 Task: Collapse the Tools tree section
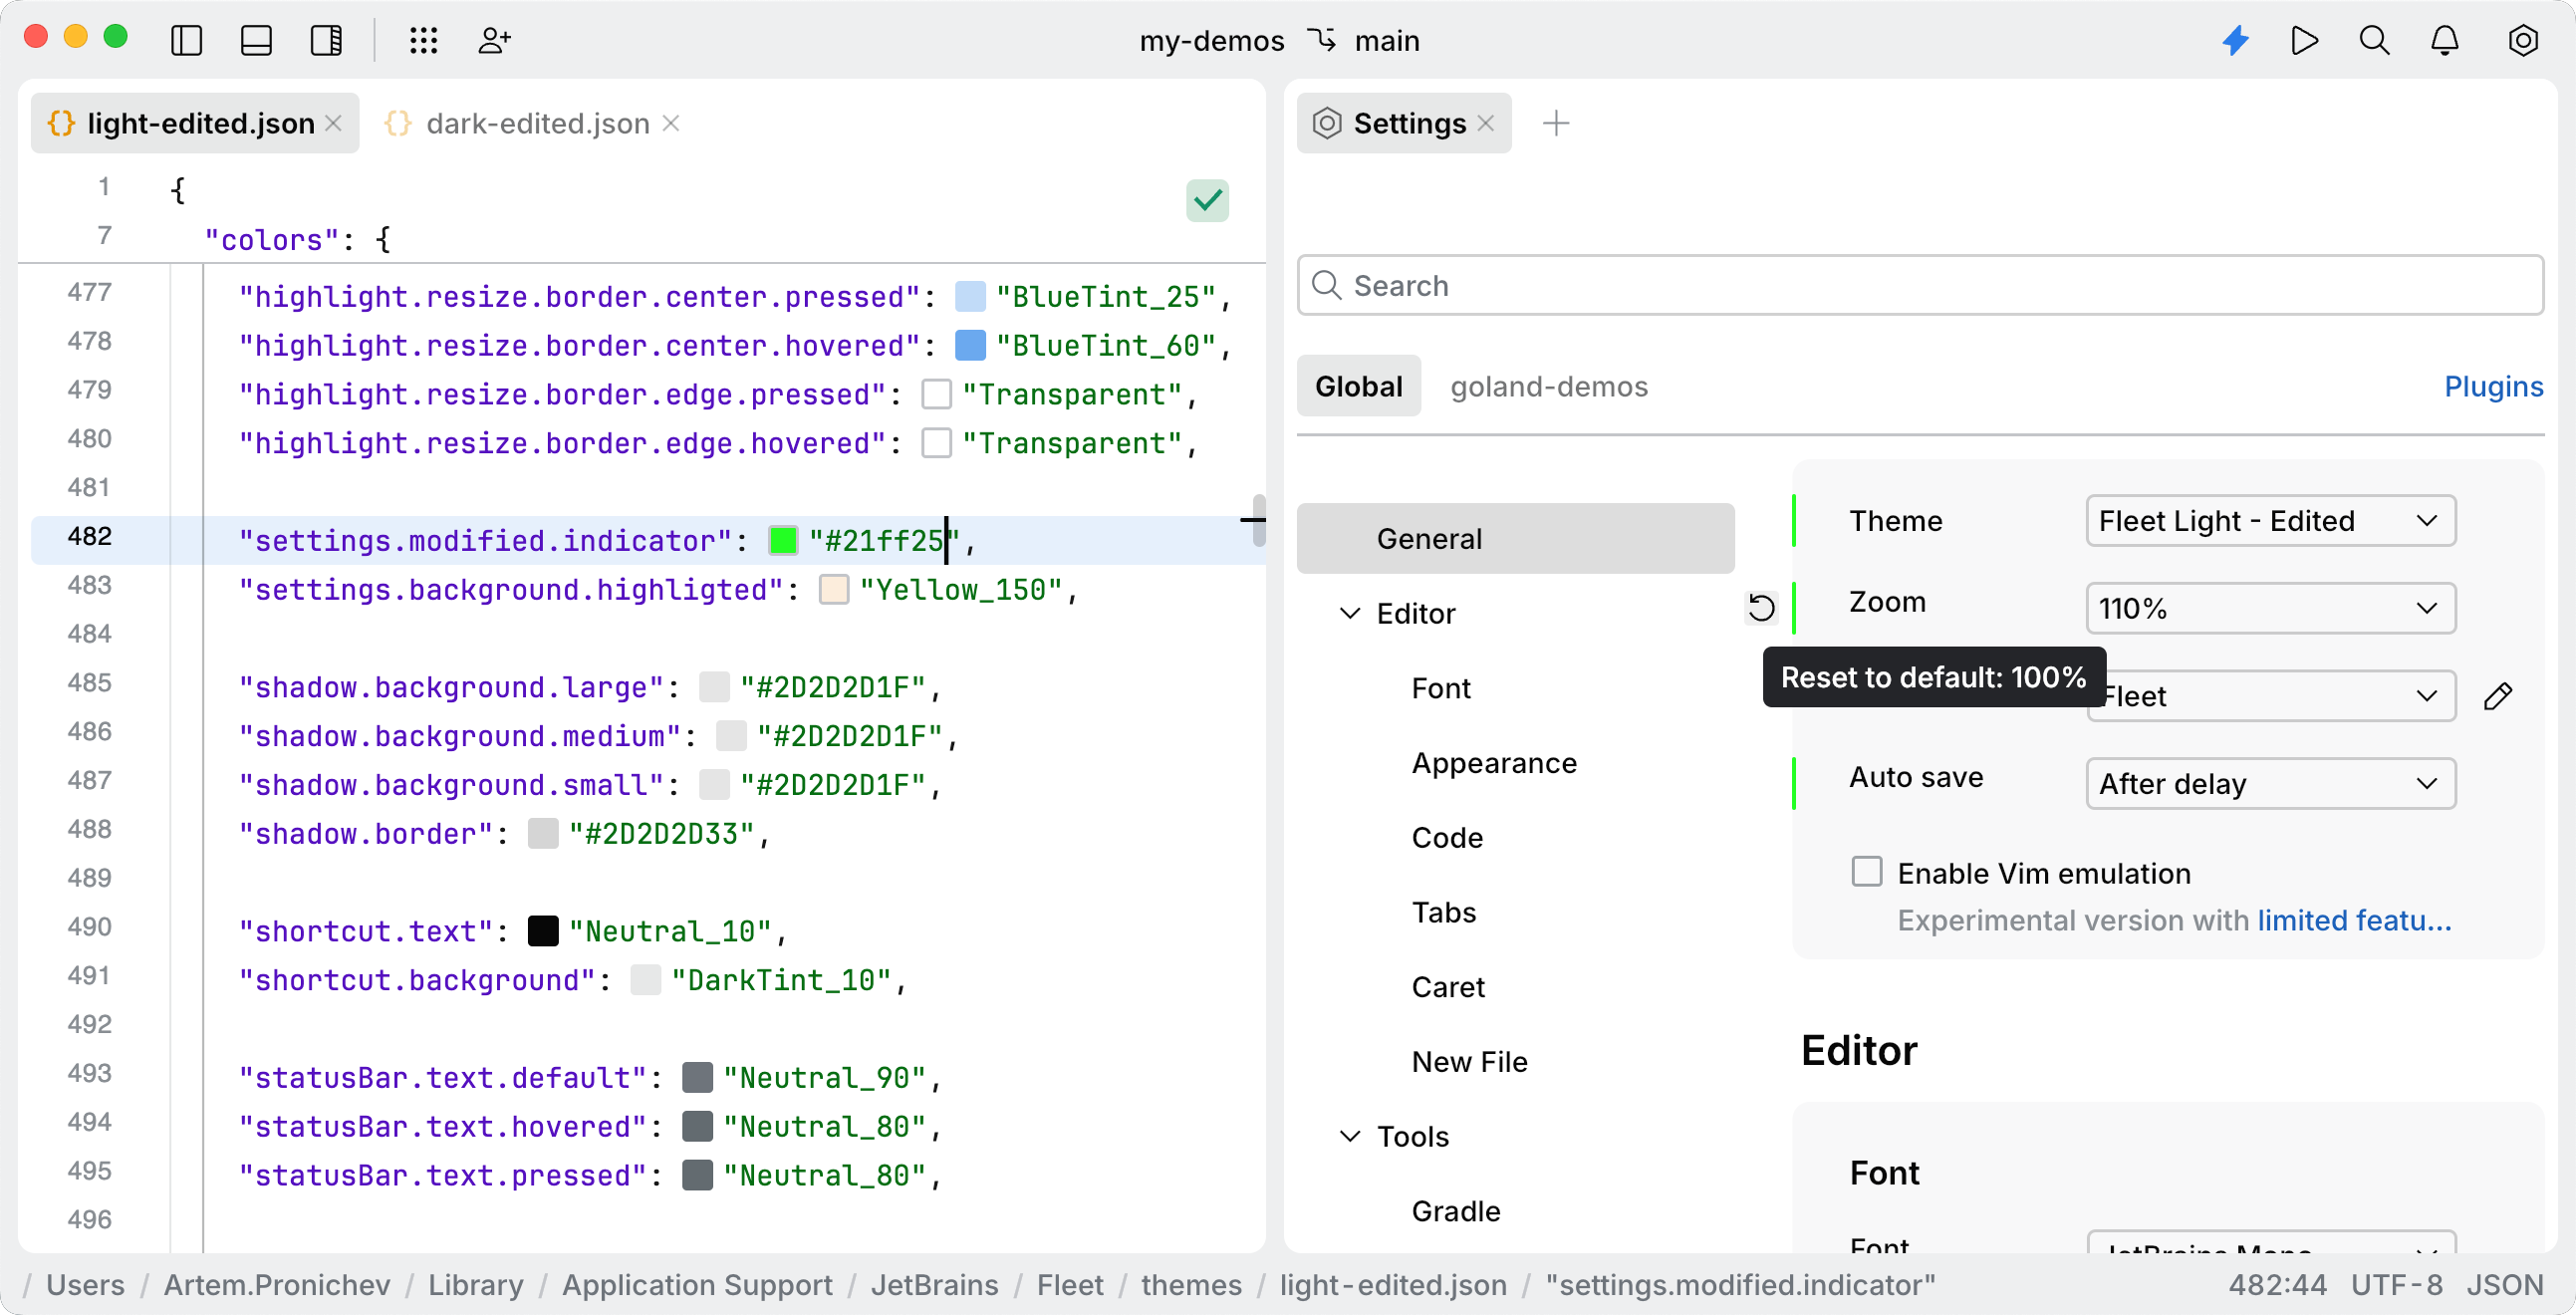pos(1350,1136)
